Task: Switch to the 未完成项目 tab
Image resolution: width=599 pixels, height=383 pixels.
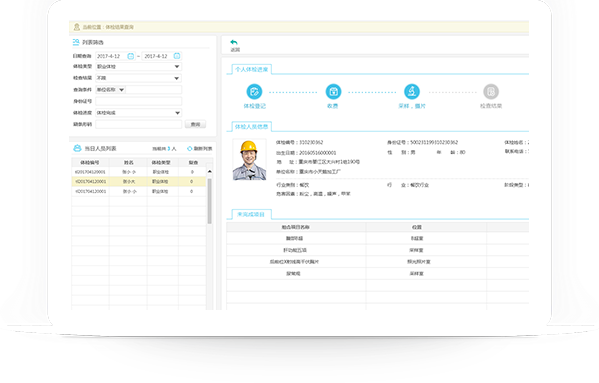Action: coord(251,214)
